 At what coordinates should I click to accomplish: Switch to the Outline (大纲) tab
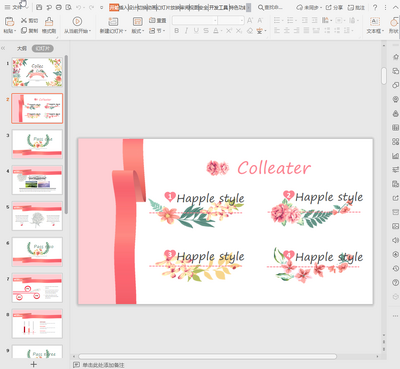point(22,48)
